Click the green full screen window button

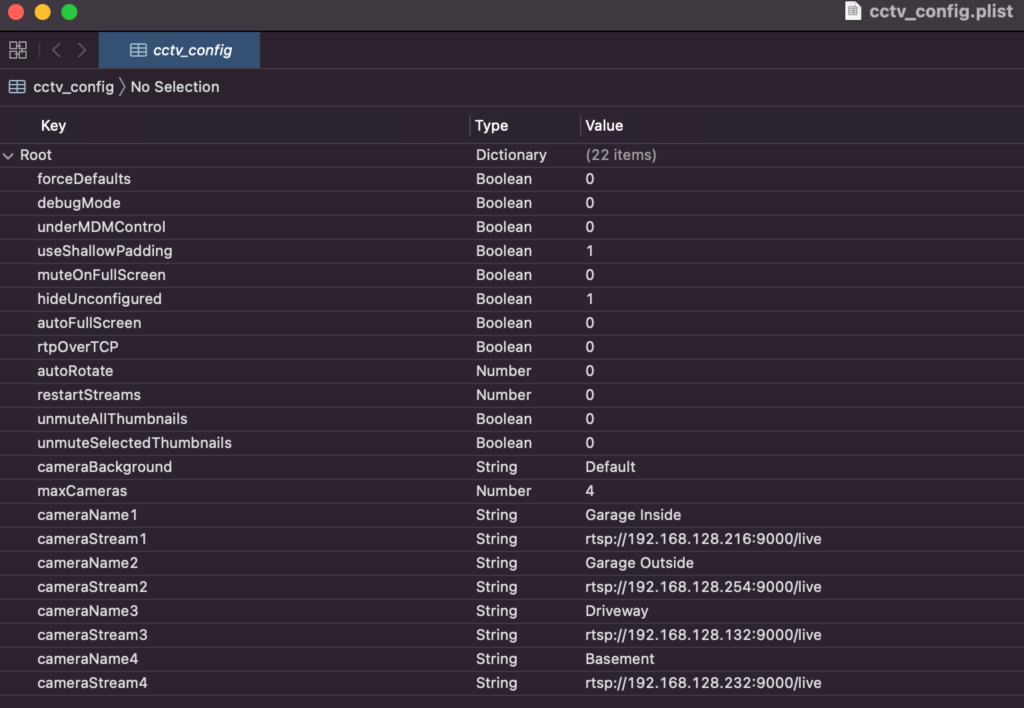[x=69, y=13]
